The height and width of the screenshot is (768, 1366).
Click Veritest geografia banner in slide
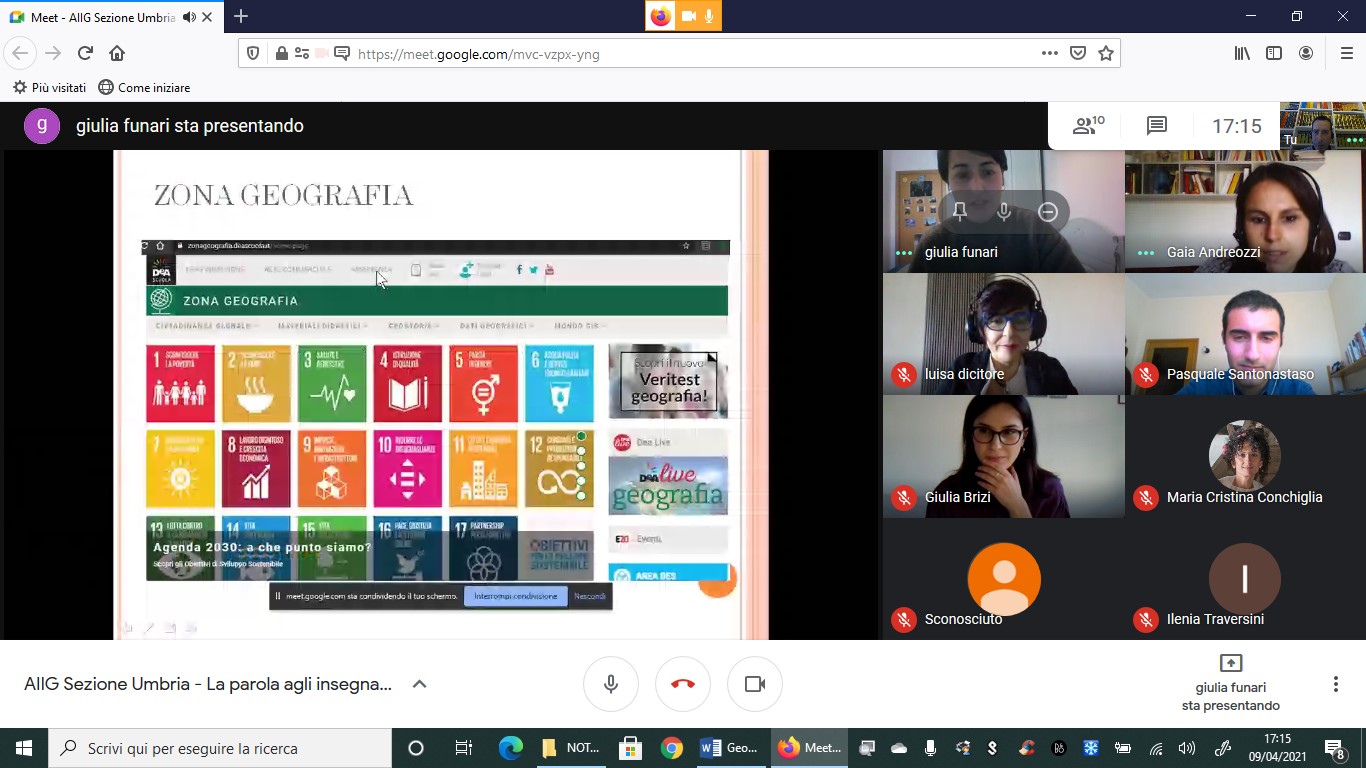coord(667,381)
